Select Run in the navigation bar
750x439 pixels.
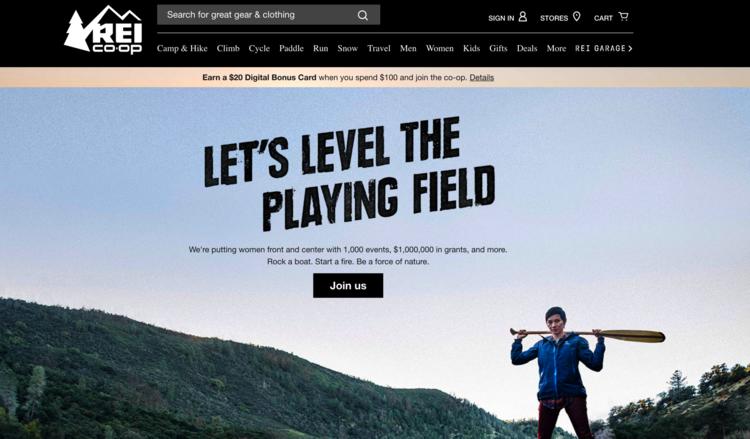click(320, 48)
